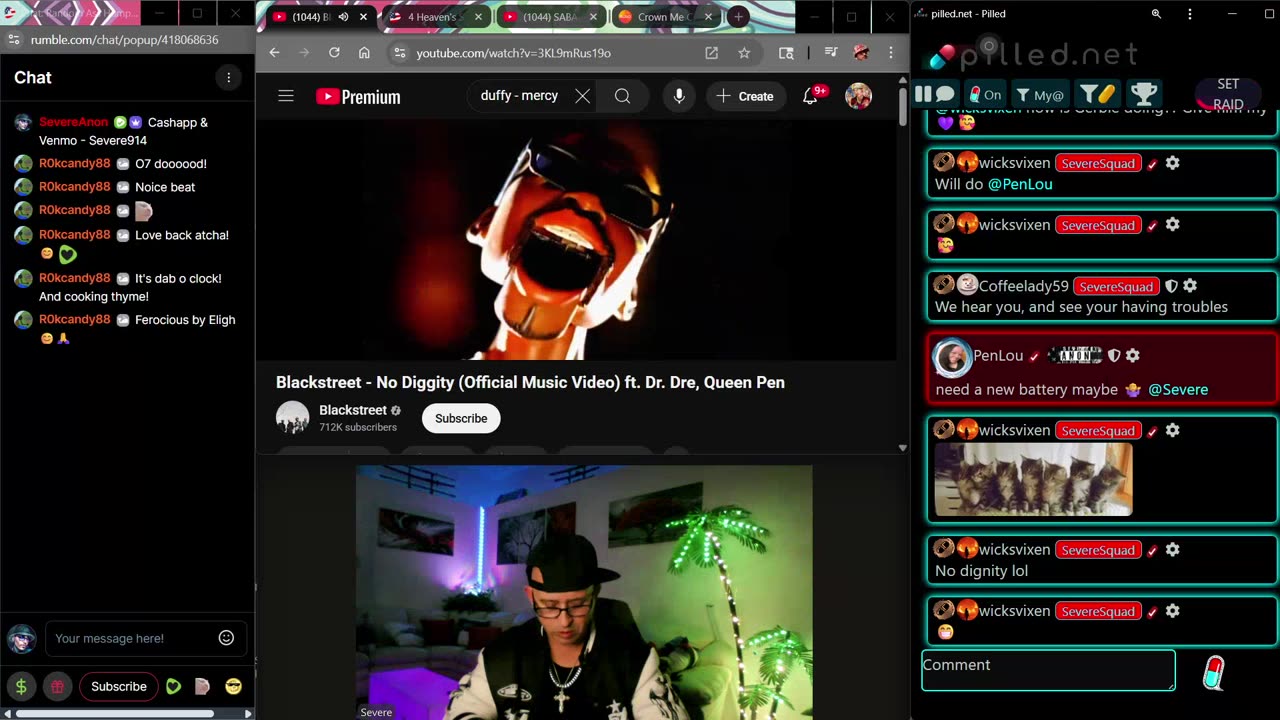Open gear settings on PenLou message
Screen dimensions: 1280x720
point(1132,355)
